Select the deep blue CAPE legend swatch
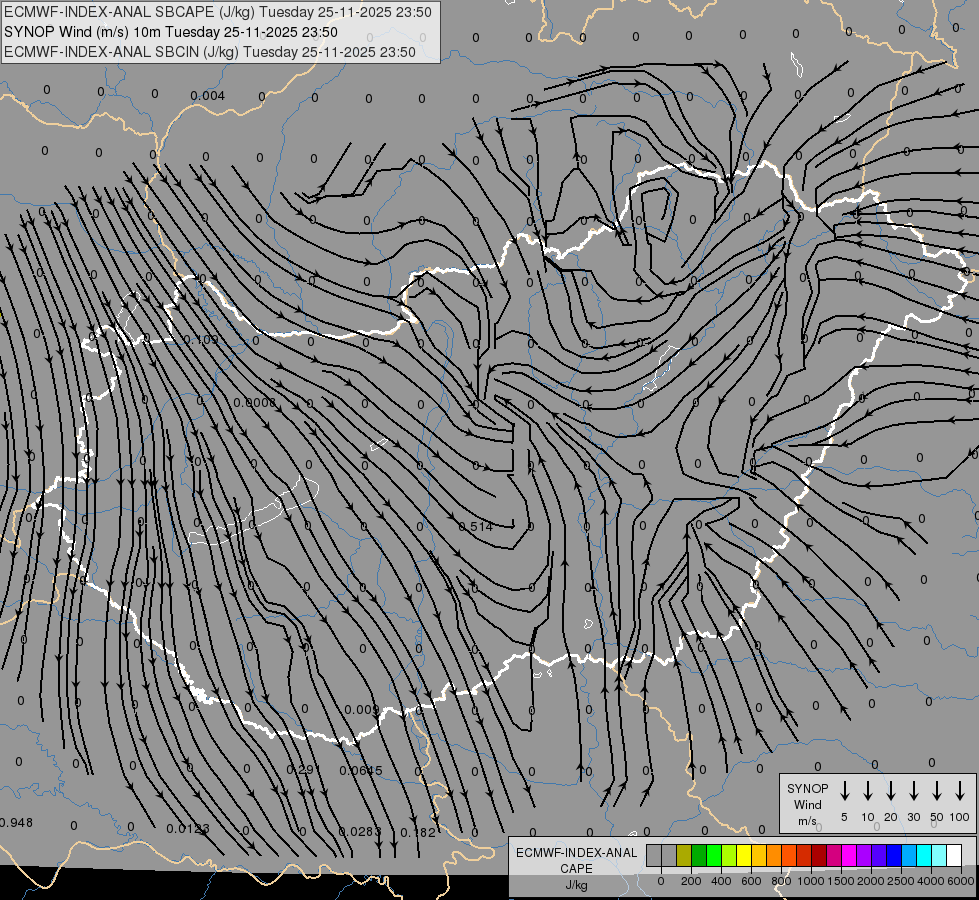 pyautogui.click(x=894, y=855)
